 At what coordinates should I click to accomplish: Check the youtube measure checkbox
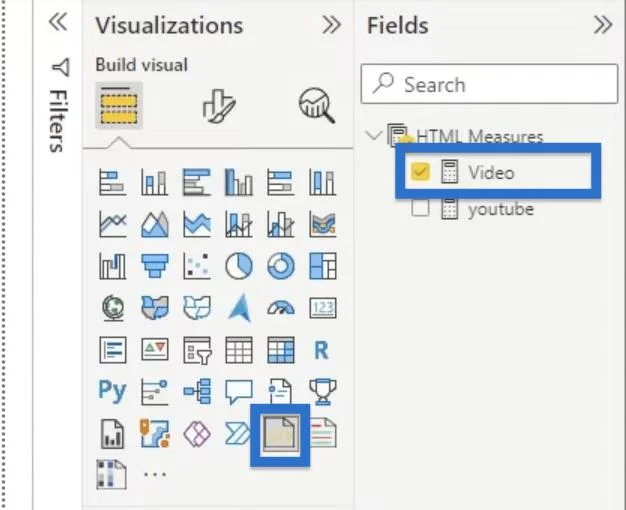coord(420,208)
